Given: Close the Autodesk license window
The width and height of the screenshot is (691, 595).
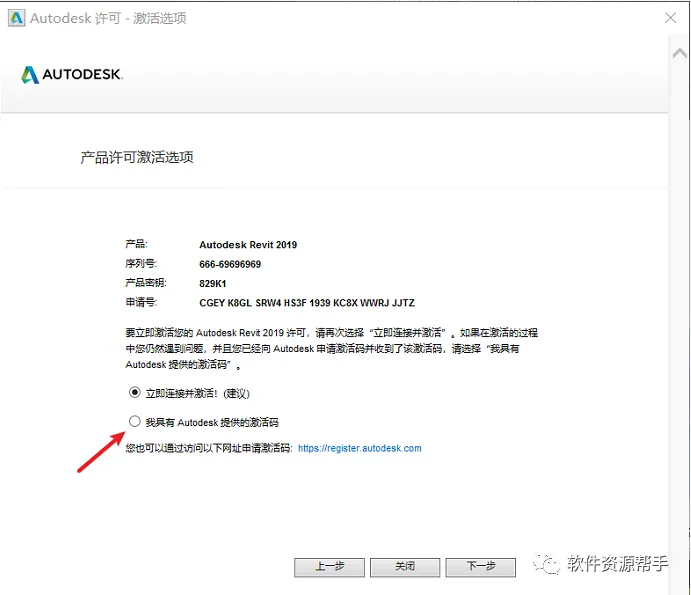Looking at the screenshot, I should [x=670, y=18].
